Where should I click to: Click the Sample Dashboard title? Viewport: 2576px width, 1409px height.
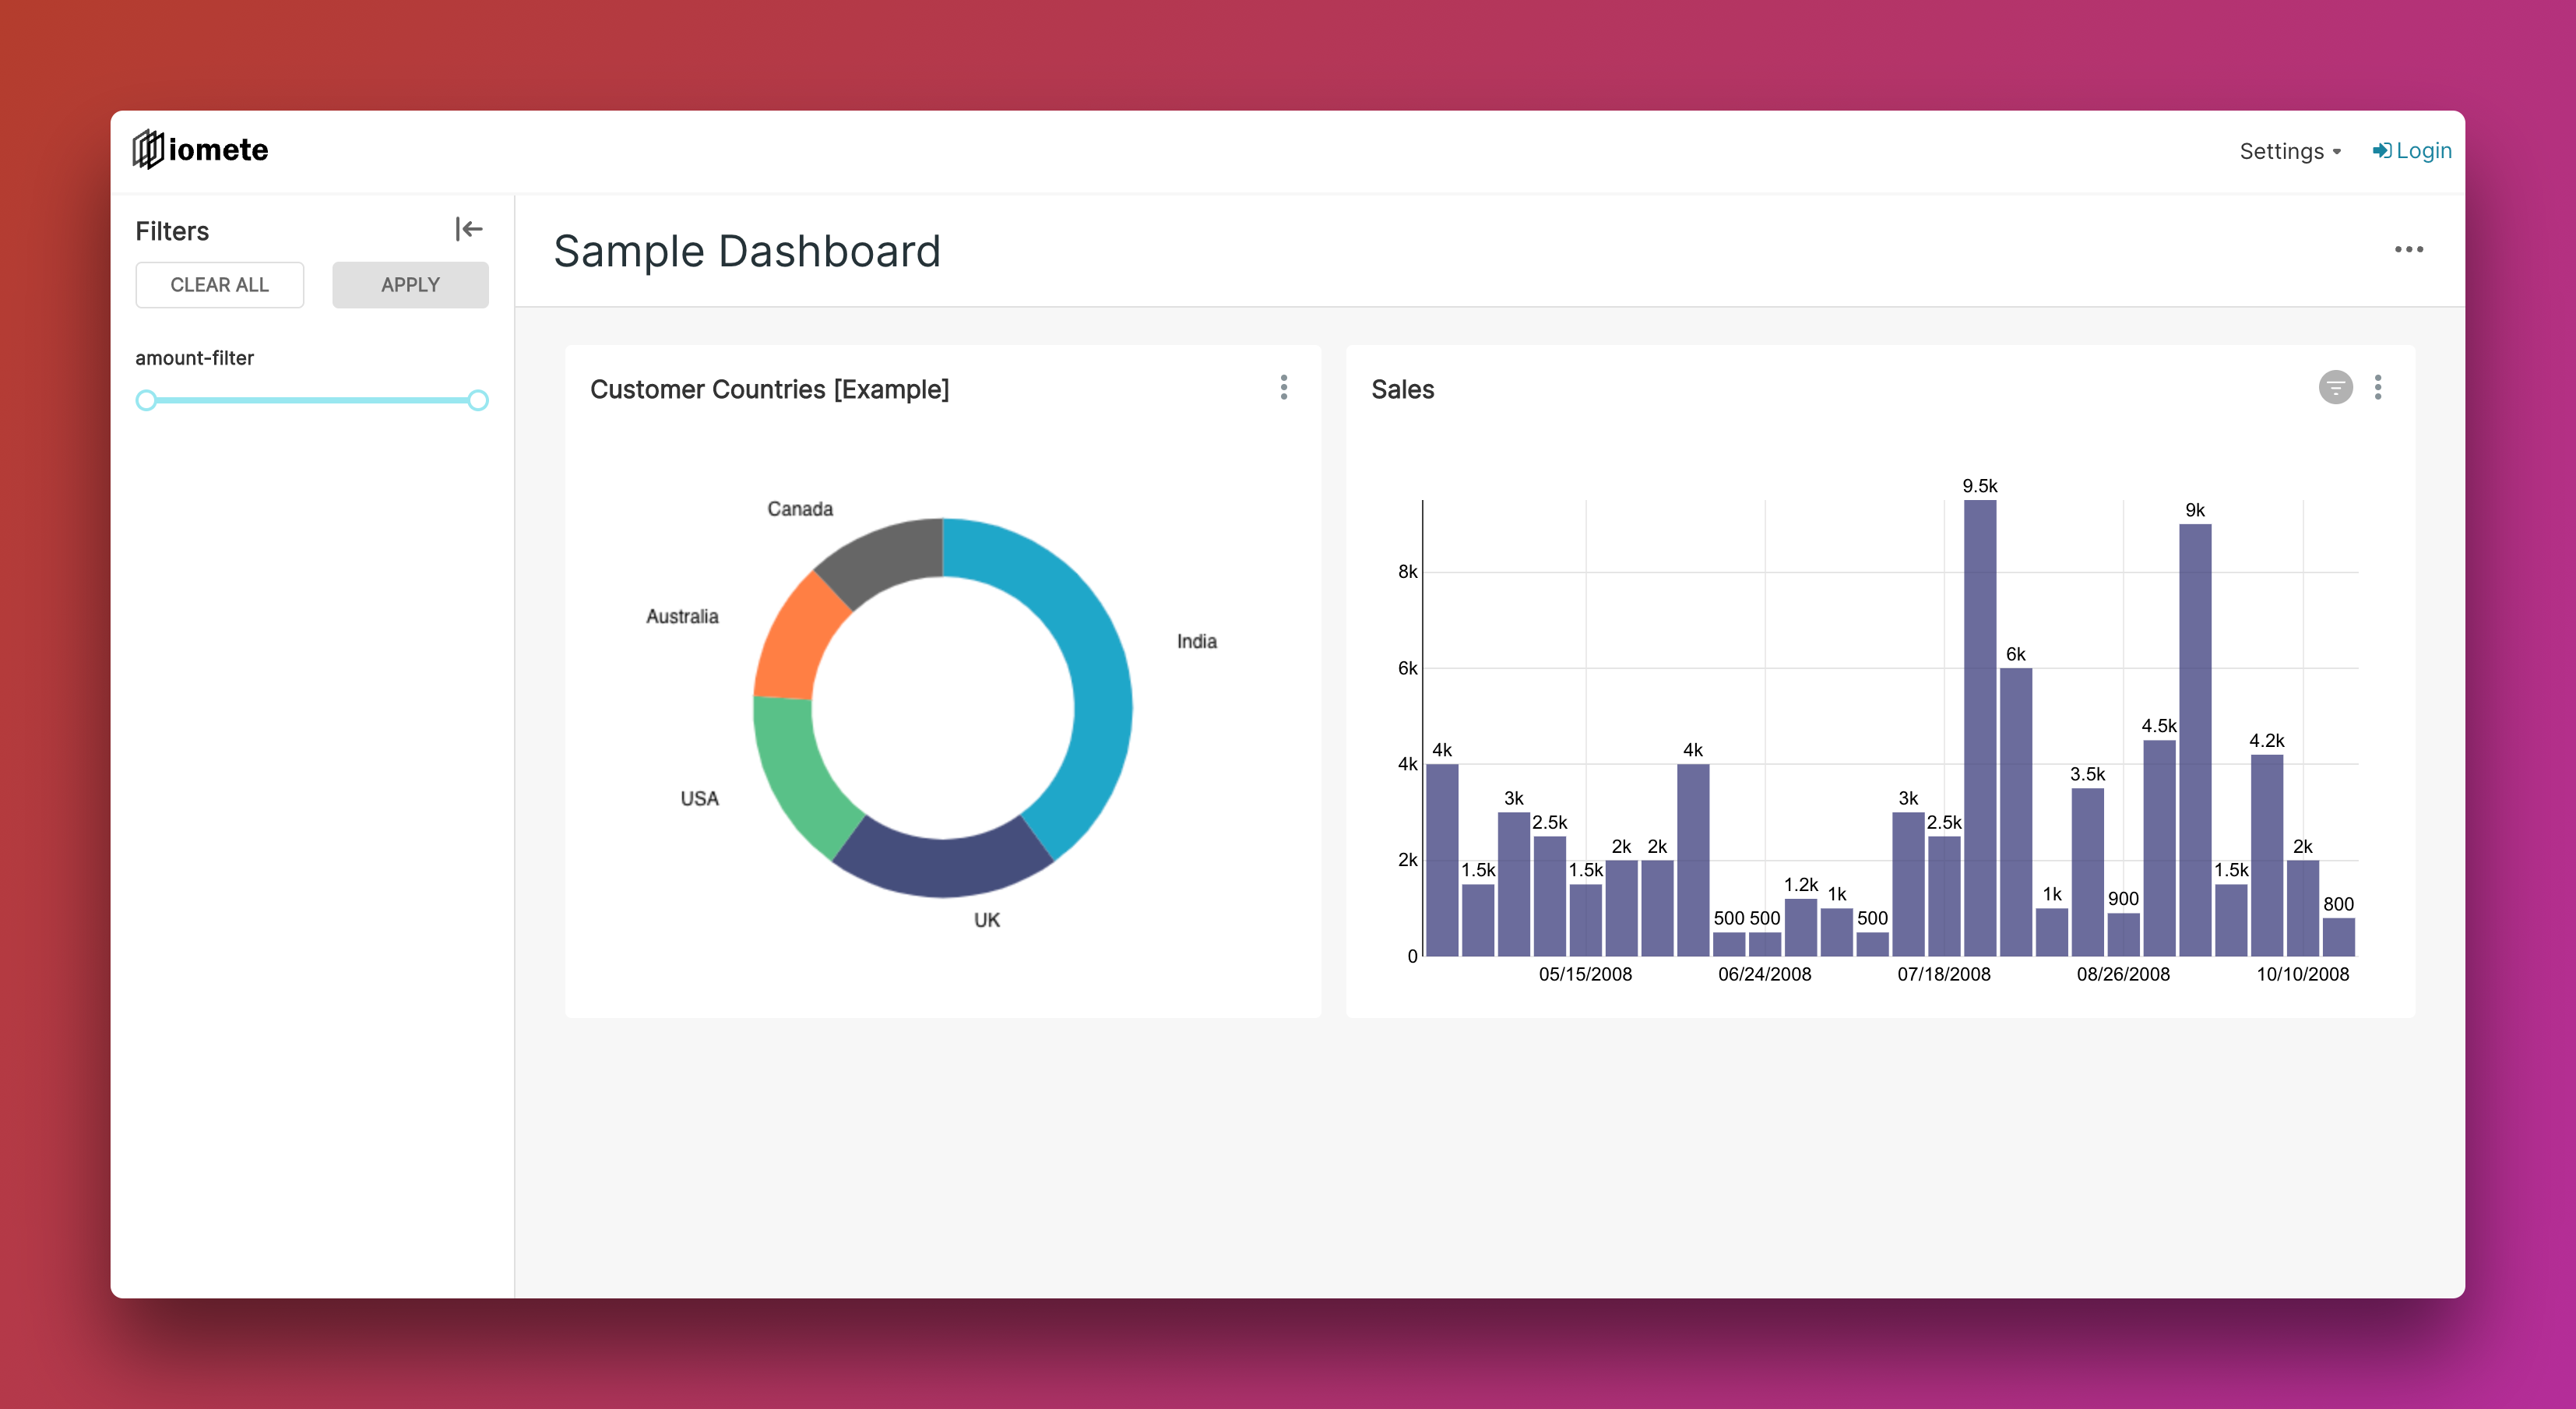[746, 251]
